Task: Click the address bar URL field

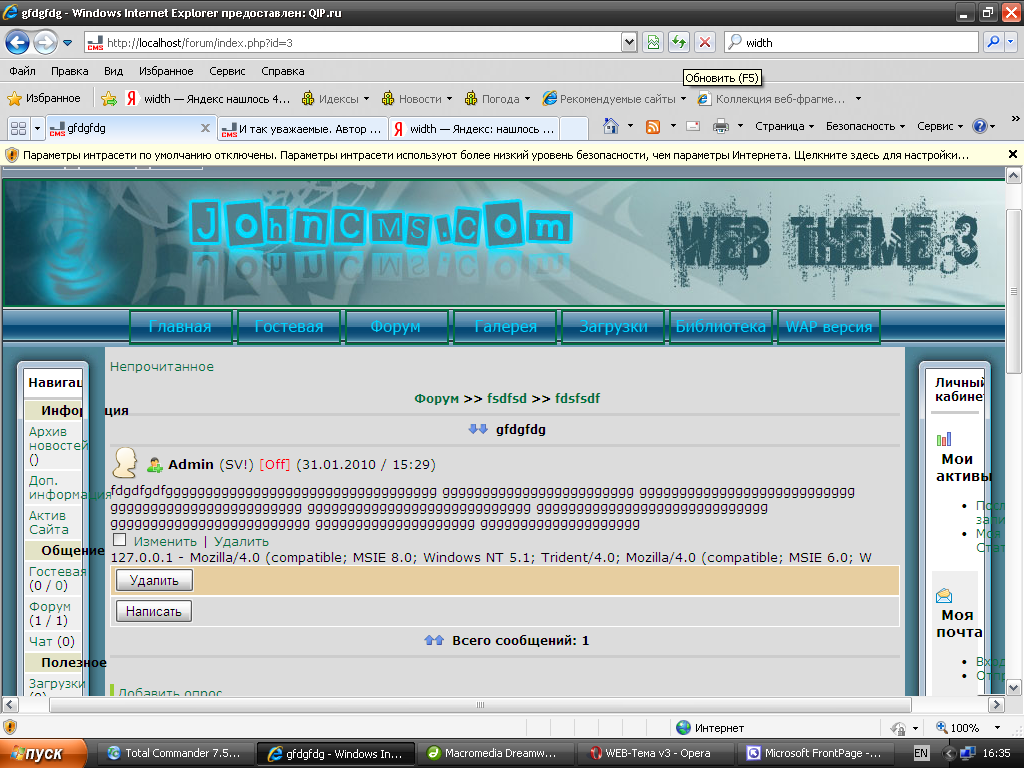Action: click(x=353, y=43)
